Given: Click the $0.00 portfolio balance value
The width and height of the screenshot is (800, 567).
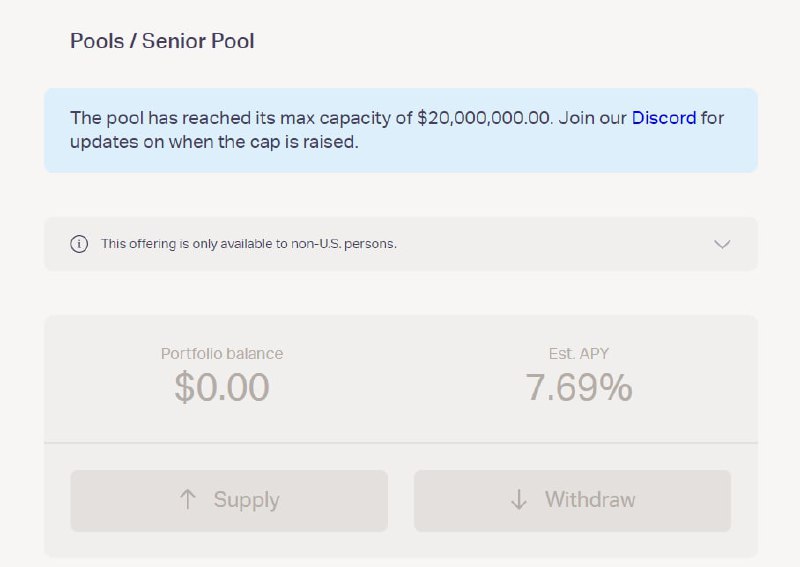Looking at the screenshot, I should coord(222,387).
